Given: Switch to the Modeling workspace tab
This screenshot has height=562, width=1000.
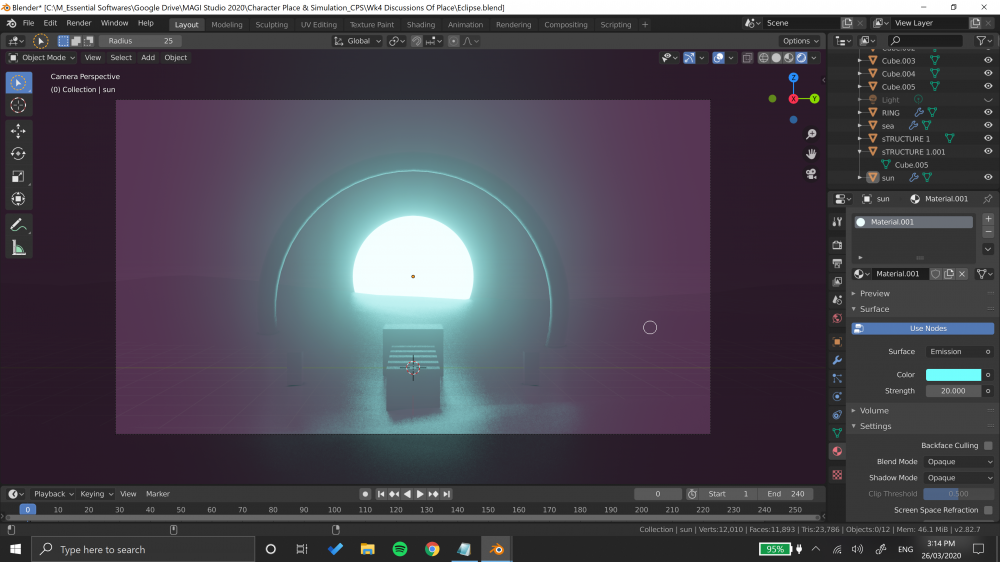Looking at the screenshot, I should 226,24.
